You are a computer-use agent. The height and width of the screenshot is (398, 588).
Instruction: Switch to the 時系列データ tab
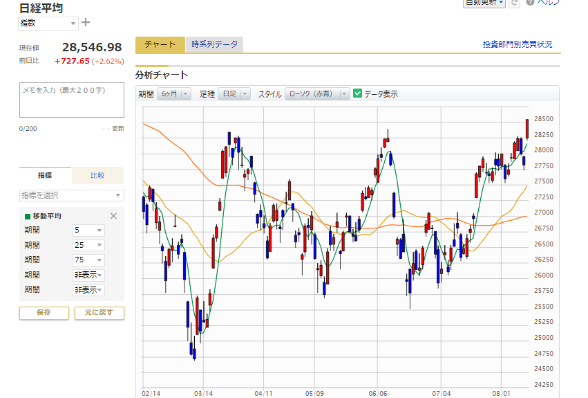[214, 45]
